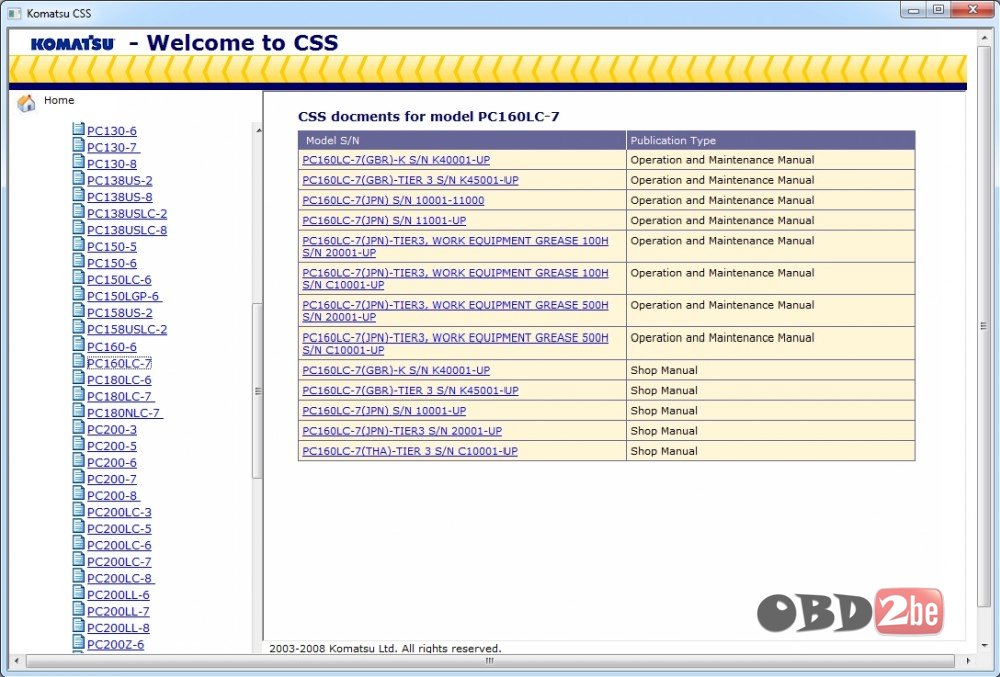Select the PC200LC-6 model
Image resolution: width=1000 pixels, height=677 pixels.
119,546
